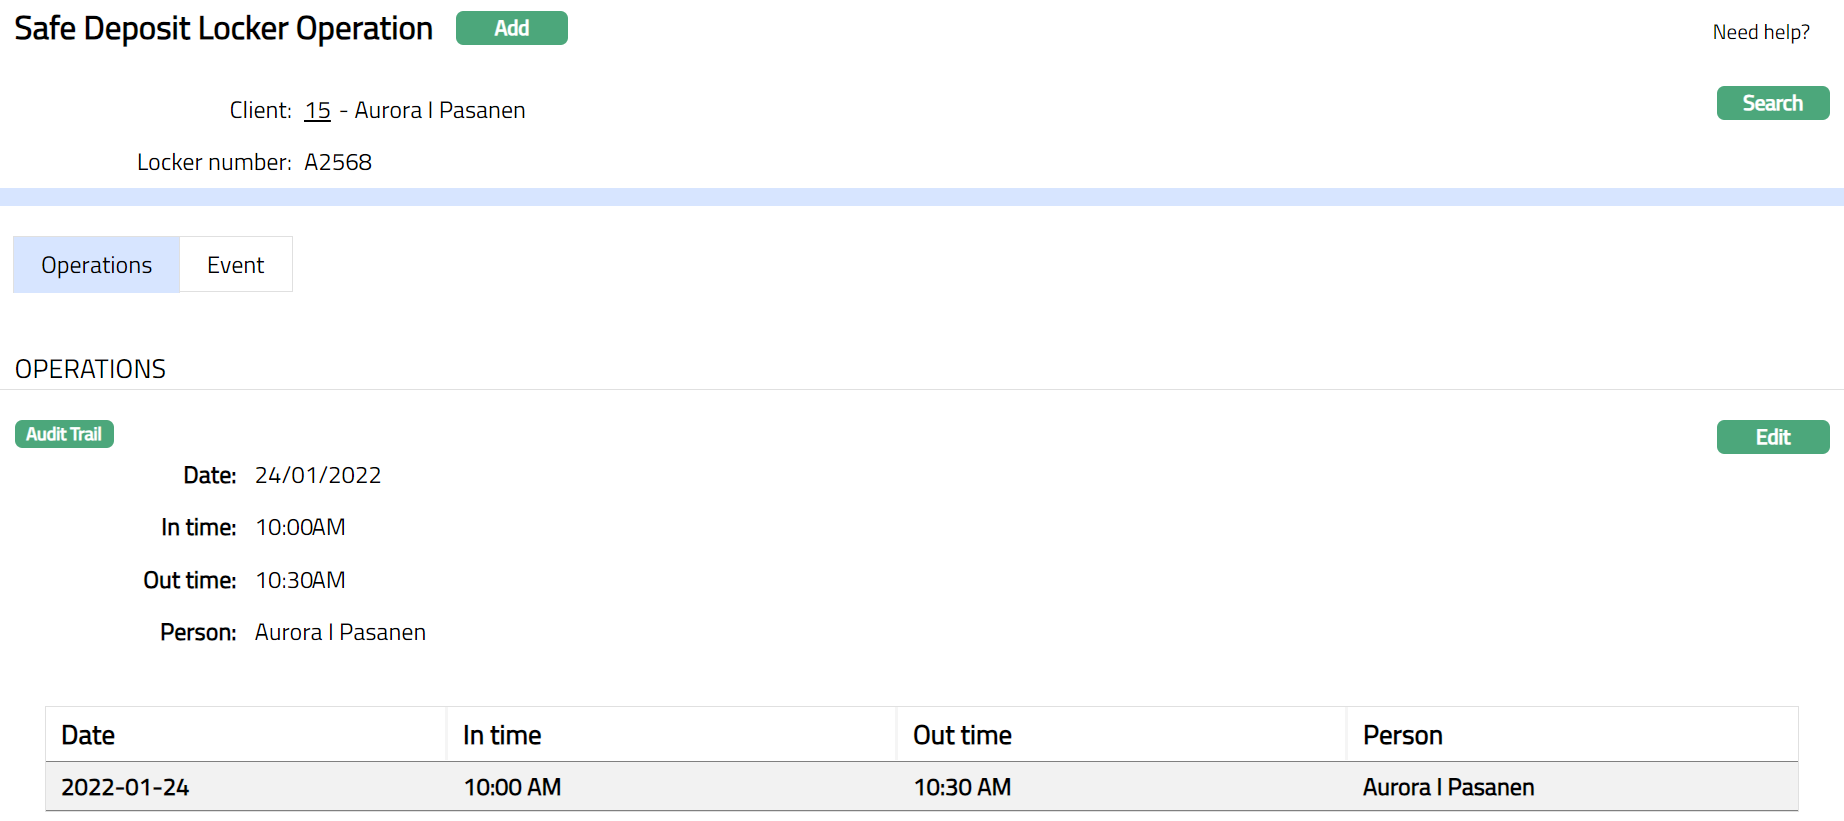Switch to the Operations tab
The width and height of the screenshot is (1844, 821).
click(96, 265)
